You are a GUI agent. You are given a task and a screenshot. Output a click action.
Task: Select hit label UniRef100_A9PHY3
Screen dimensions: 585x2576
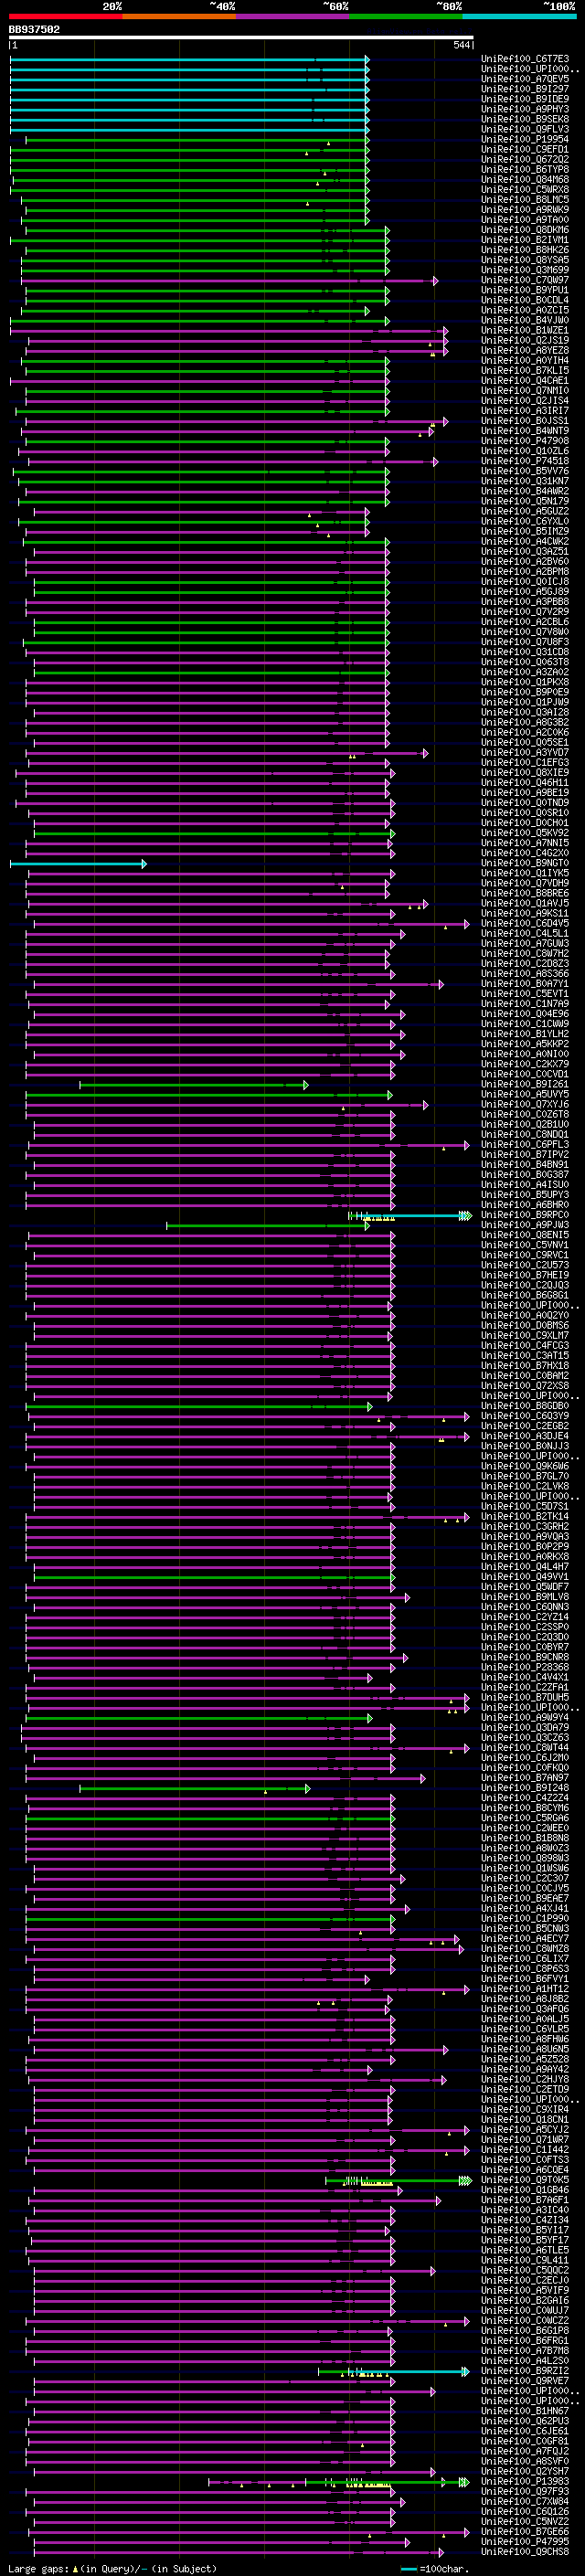525,109
